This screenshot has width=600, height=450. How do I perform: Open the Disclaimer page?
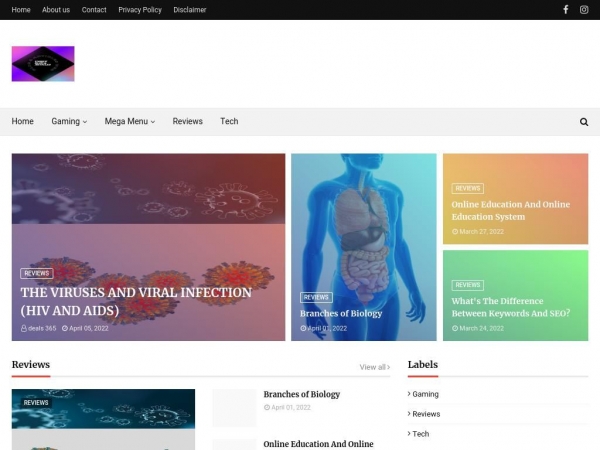click(x=189, y=10)
